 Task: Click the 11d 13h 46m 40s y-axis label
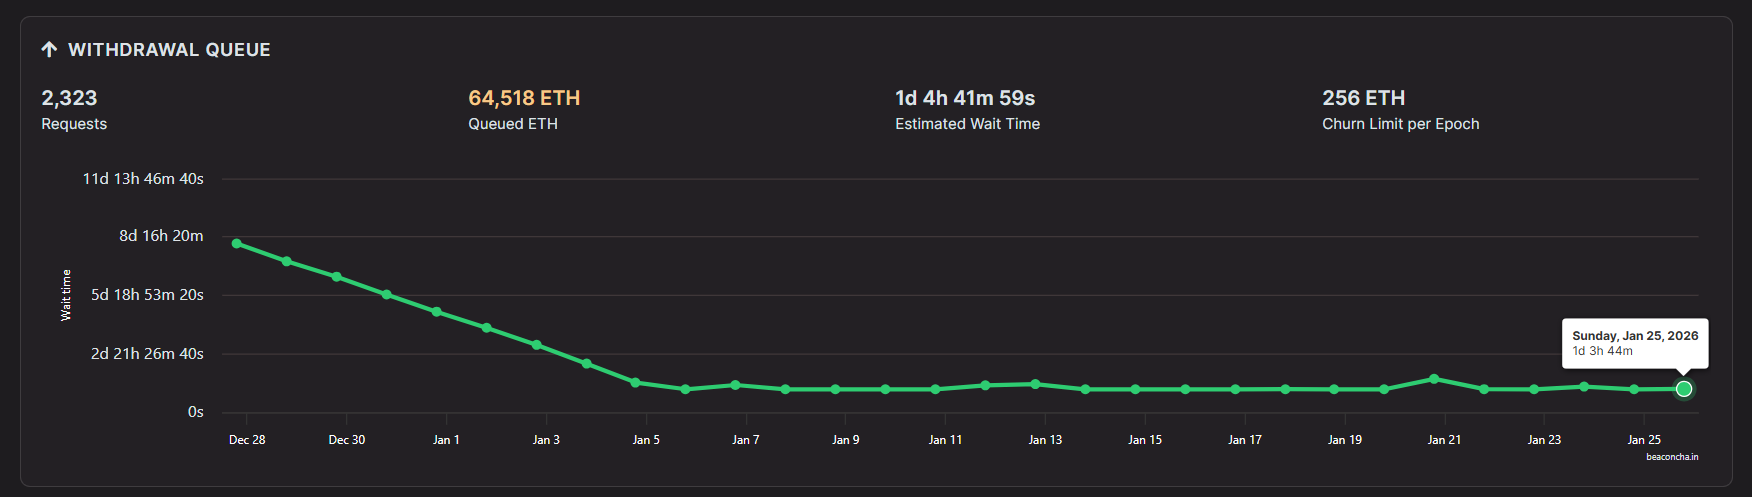click(x=143, y=179)
